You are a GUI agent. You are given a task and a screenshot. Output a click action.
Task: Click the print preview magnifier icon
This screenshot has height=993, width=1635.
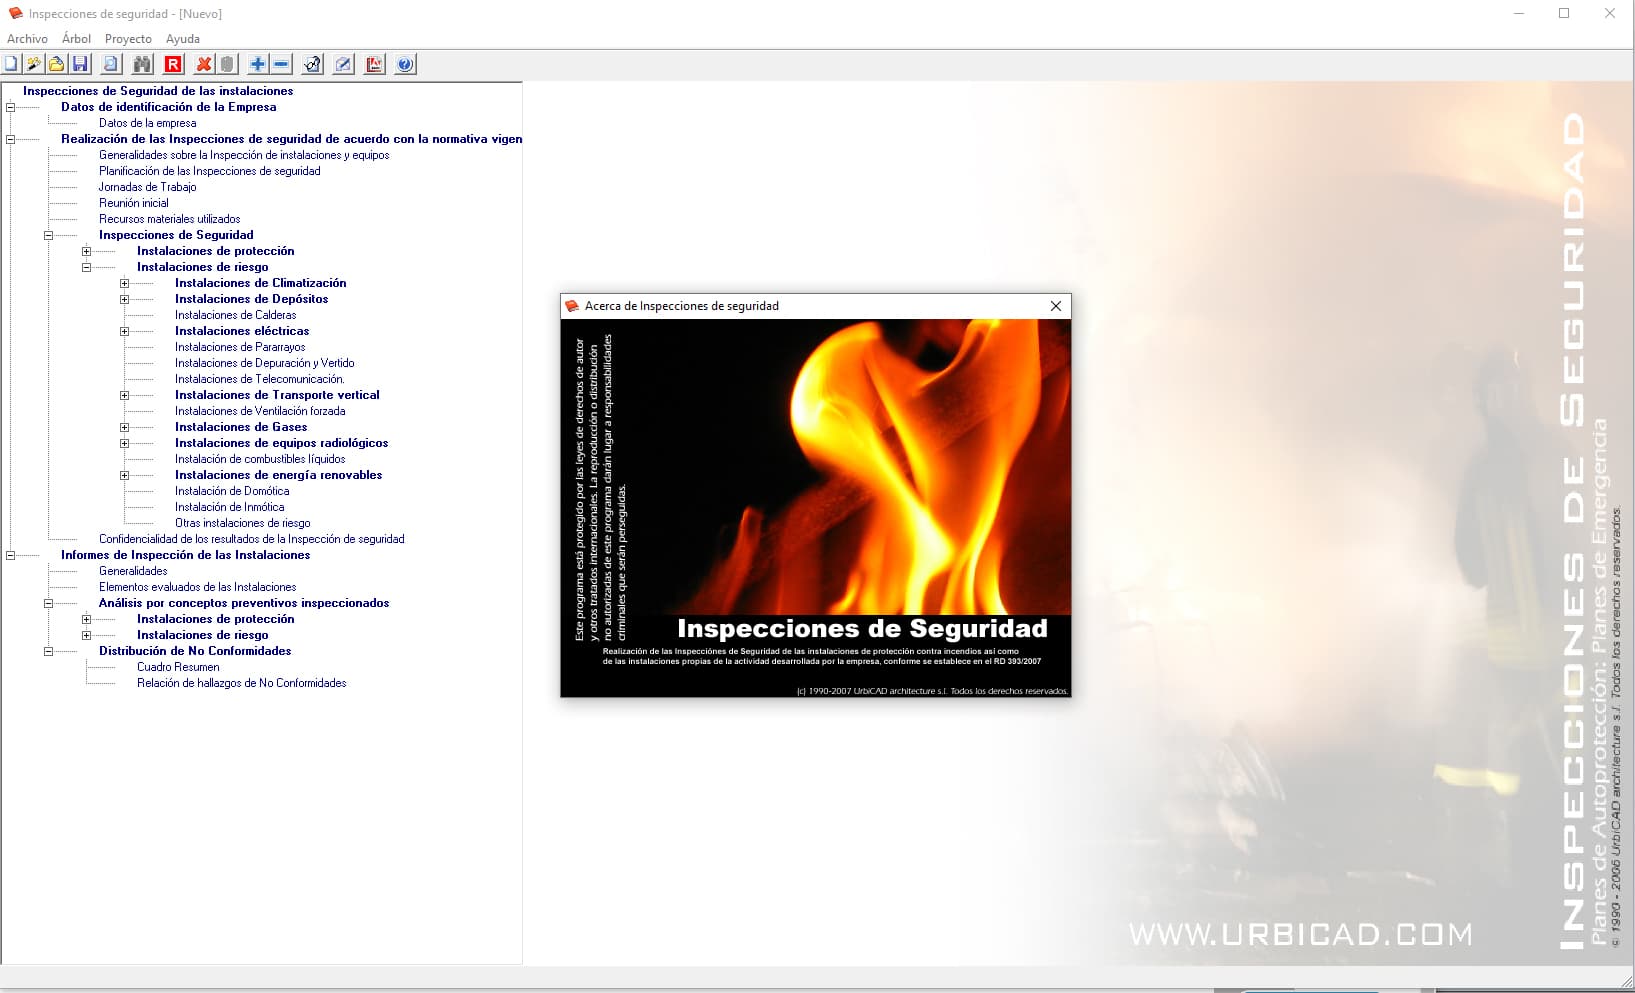click(111, 64)
